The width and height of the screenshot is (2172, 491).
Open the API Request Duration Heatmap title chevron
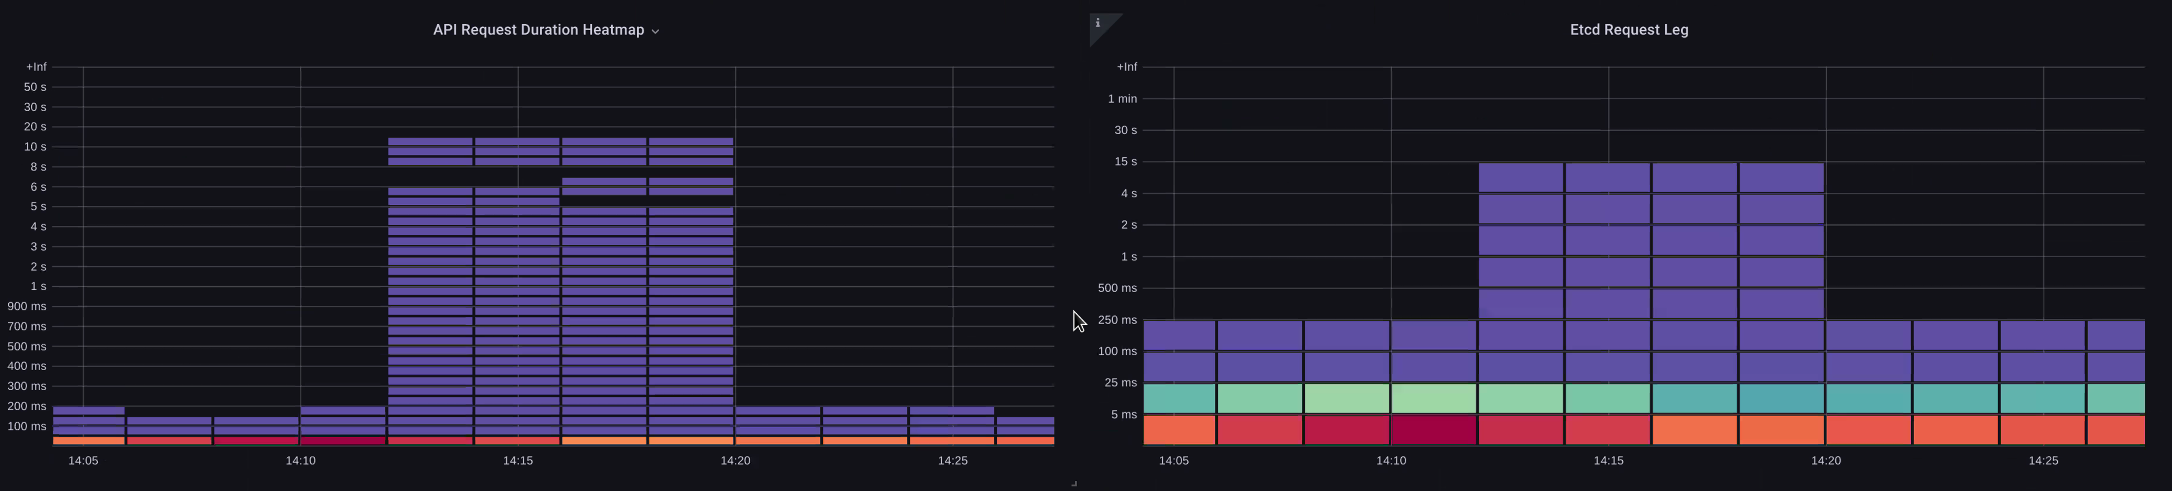coord(656,31)
